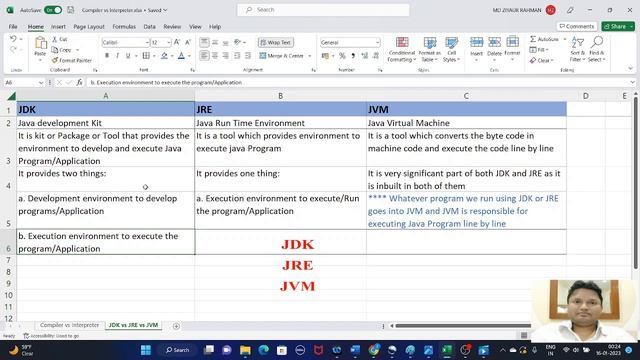640x360 pixels.
Task: Click Decrease Indent icon
Action: pos(237,56)
